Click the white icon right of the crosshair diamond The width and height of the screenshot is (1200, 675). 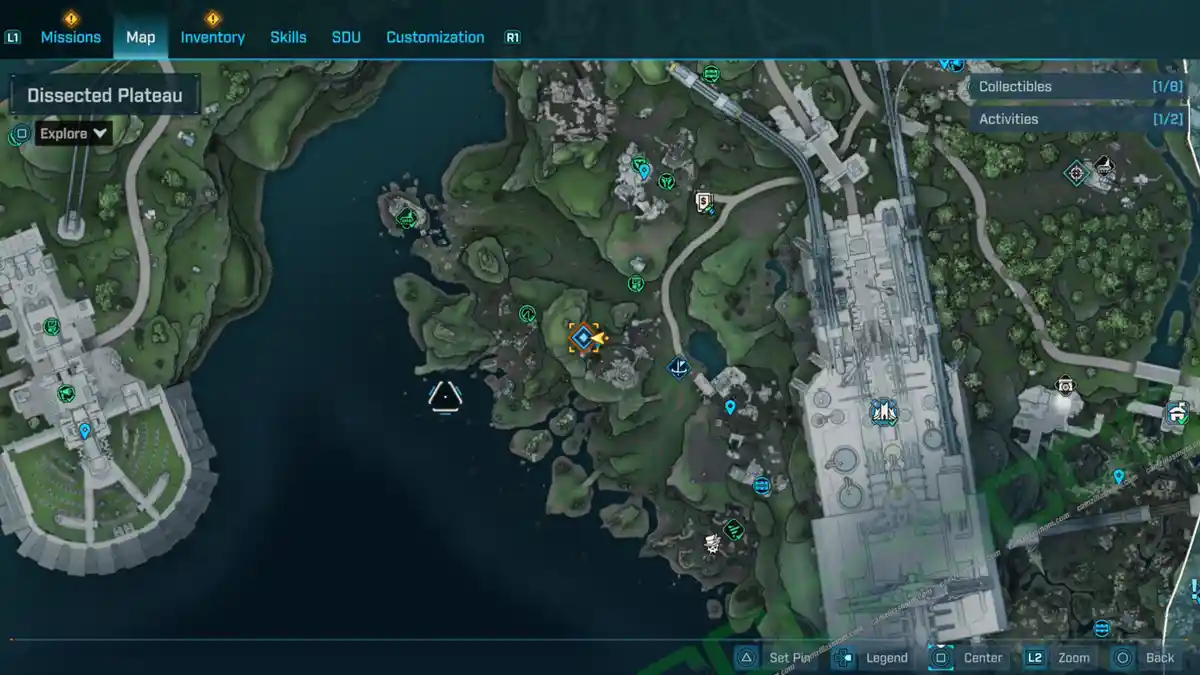click(1104, 164)
